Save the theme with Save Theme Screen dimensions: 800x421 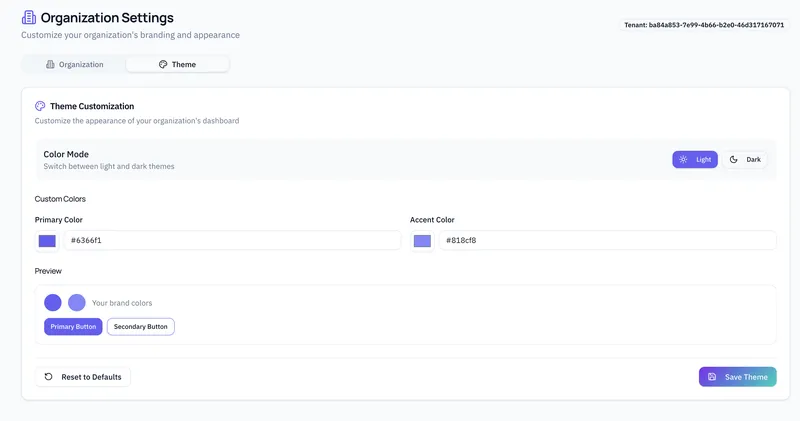(x=738, y=377)
